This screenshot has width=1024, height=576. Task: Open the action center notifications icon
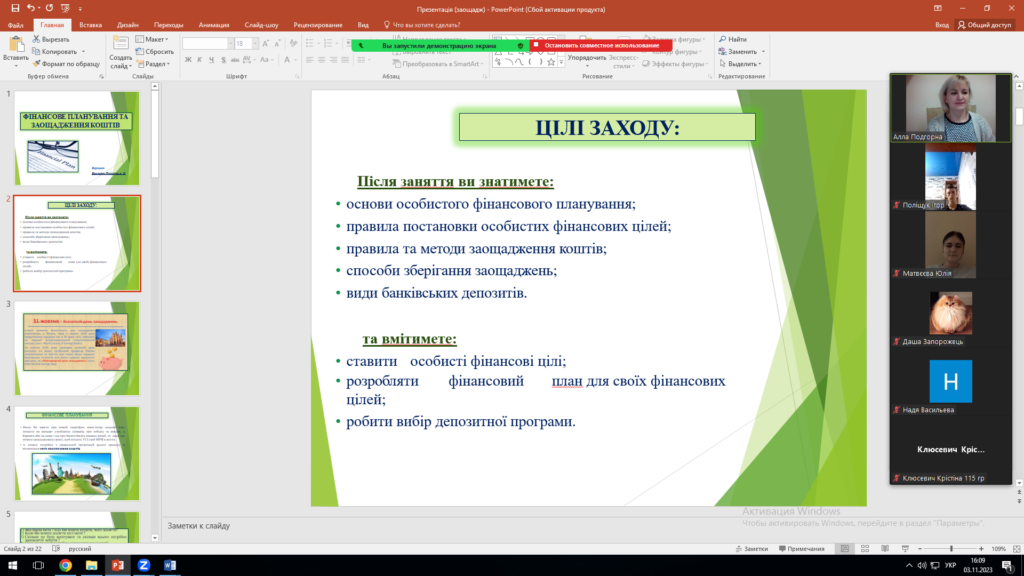click(x=1008, y=566)
